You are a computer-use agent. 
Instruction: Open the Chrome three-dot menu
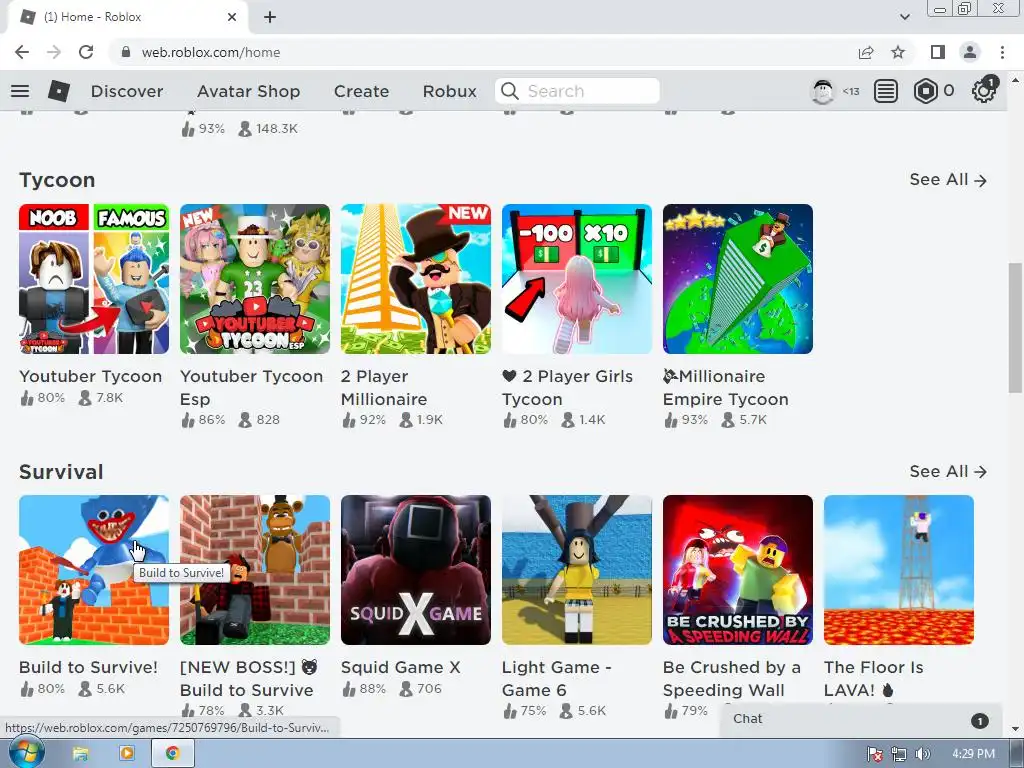[x=1002, y=52]
